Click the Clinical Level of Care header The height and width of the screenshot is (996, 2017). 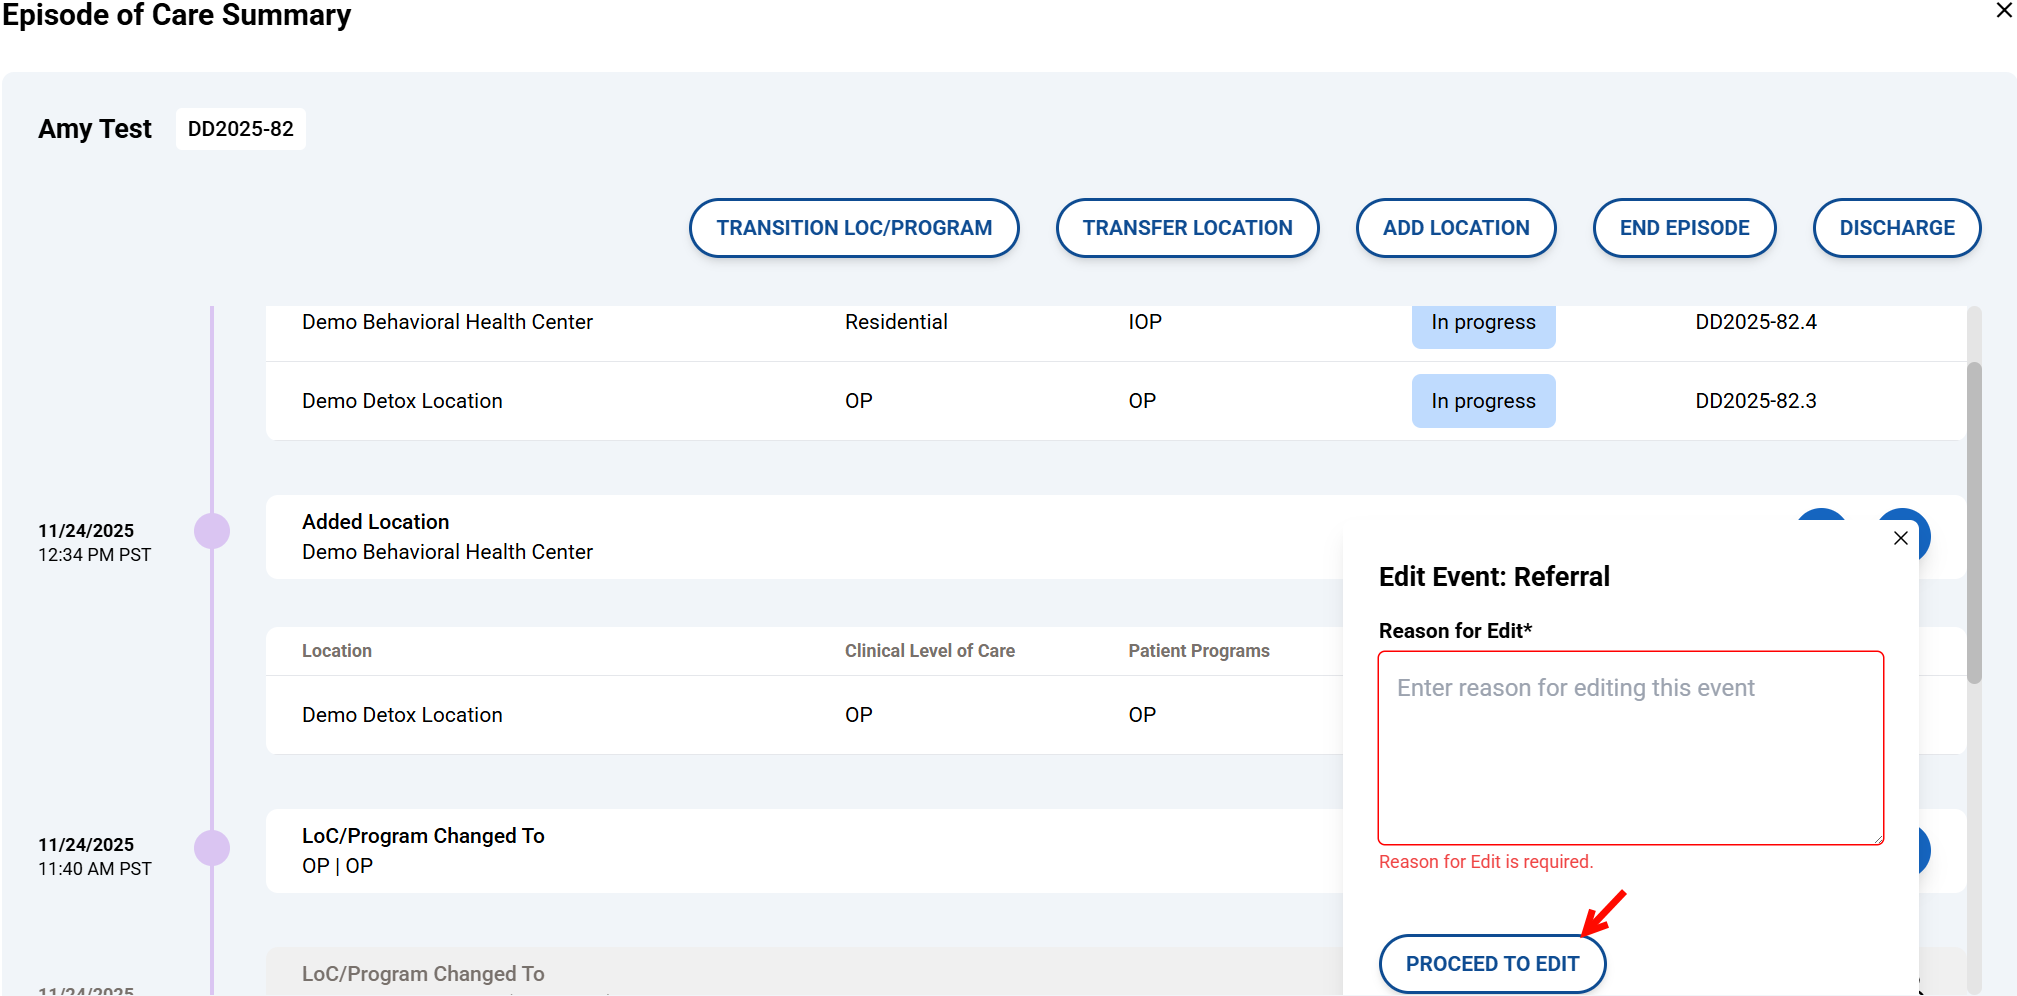pyautogui.click(x=929, y=651)
